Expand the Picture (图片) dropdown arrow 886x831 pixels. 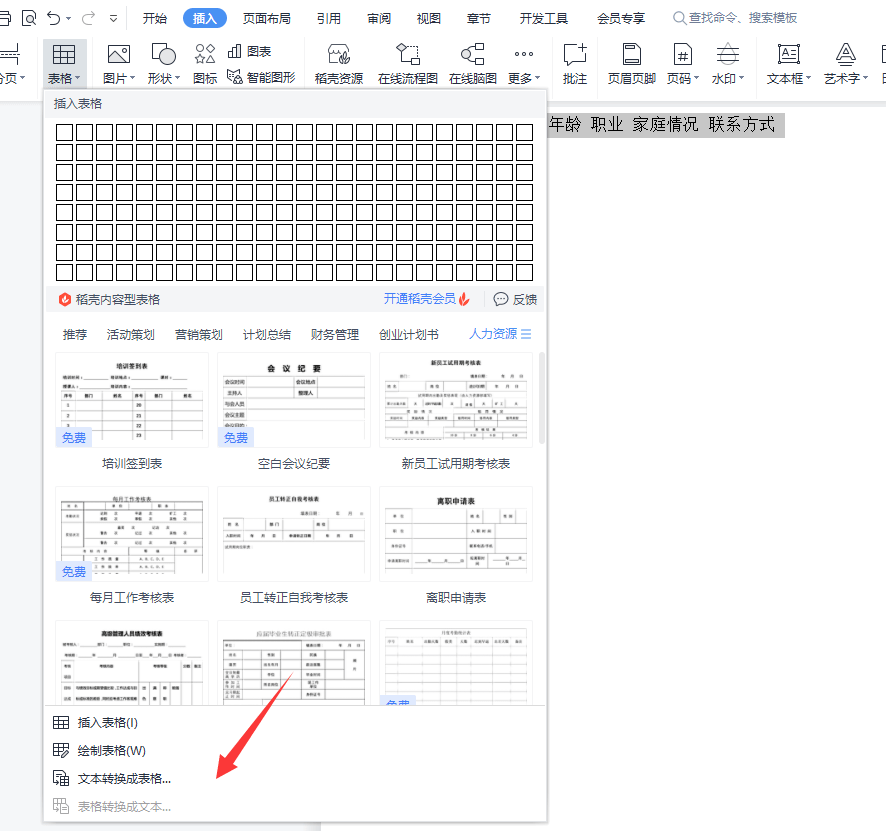[132, 78]
